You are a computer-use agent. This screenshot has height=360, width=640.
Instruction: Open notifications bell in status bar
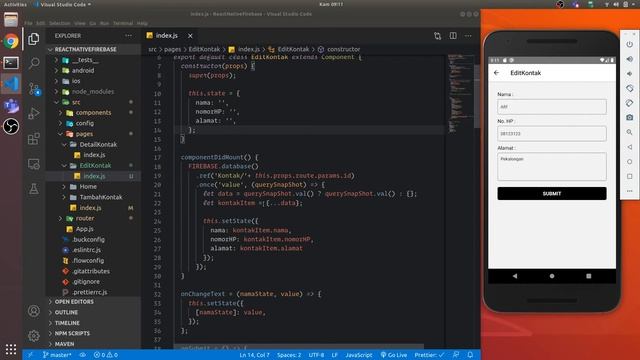tap(470, 355)
